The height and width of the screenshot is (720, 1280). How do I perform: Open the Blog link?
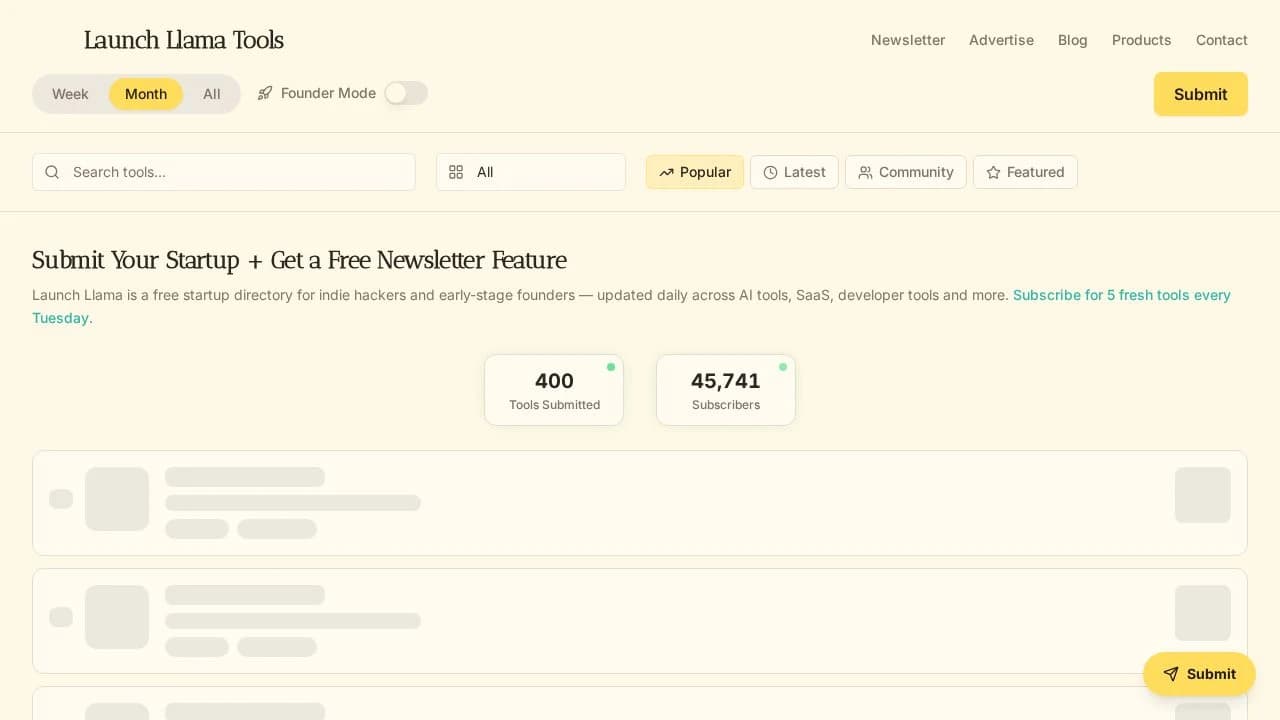point(1072,40)
